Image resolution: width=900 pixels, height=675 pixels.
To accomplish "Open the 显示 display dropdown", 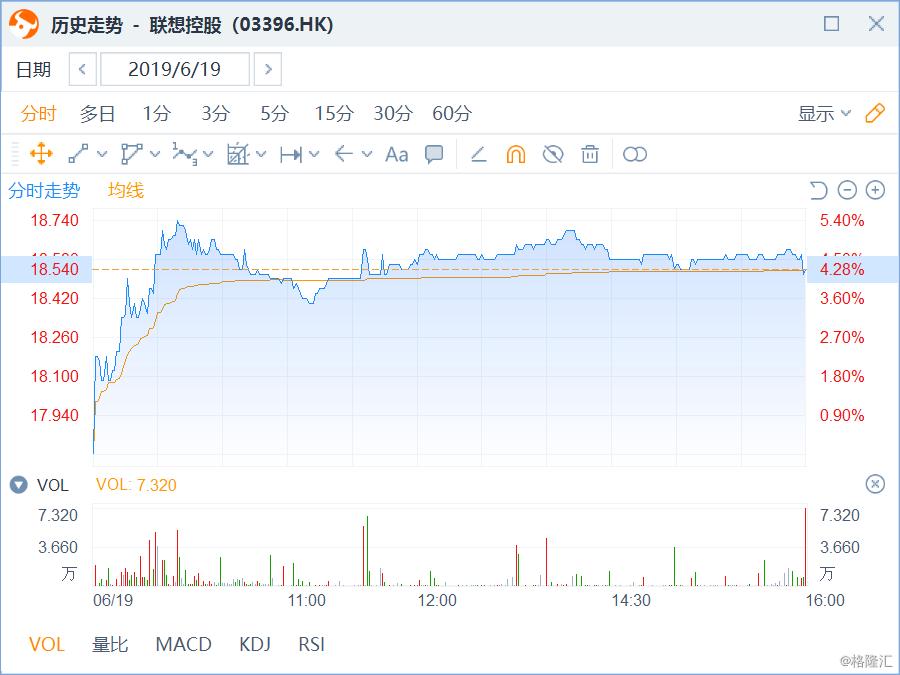I will point(824,114).
